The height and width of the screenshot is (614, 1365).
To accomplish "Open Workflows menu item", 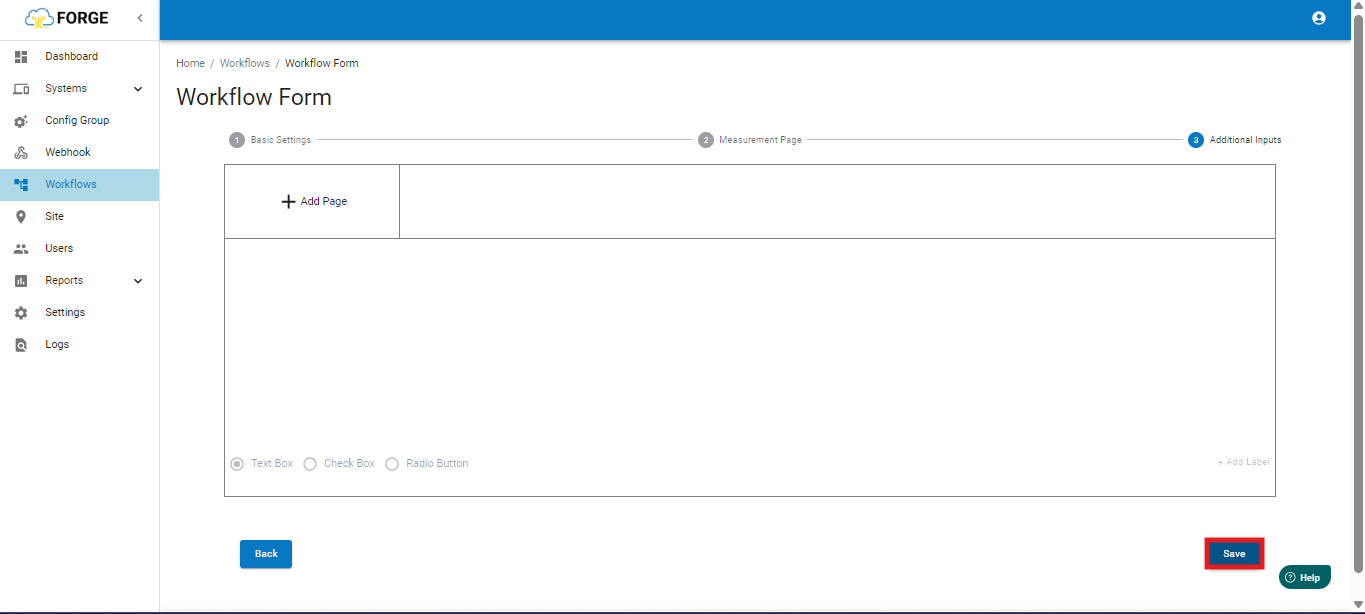I will (x=79, y=185).
